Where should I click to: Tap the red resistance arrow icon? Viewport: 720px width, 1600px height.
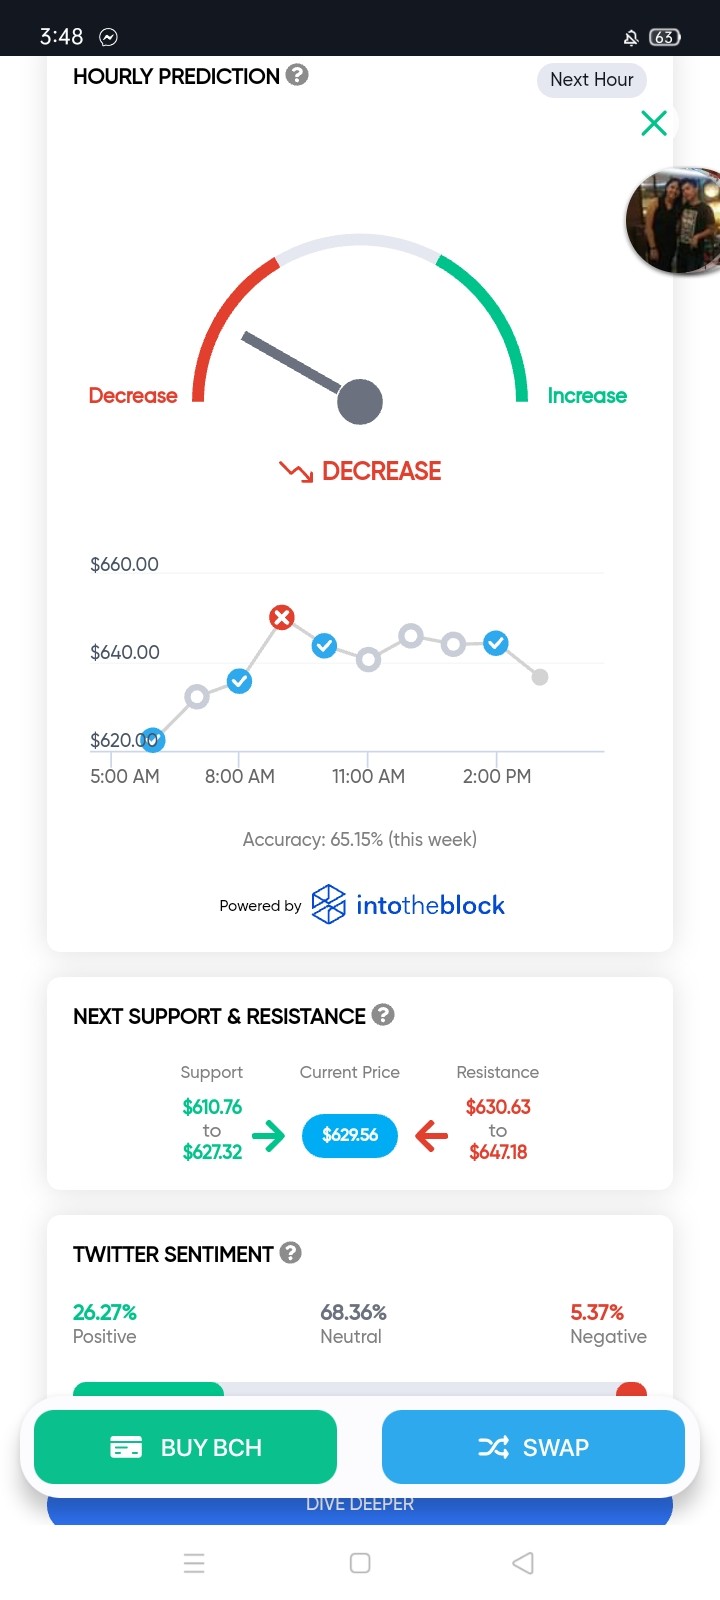431,1135
